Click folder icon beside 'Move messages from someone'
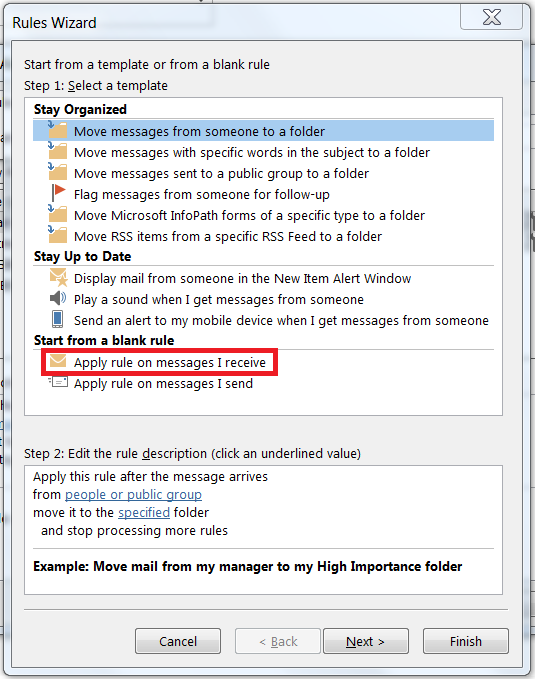Screen dimensions: 535x679 pyautogui.click(x=57, y=130)
